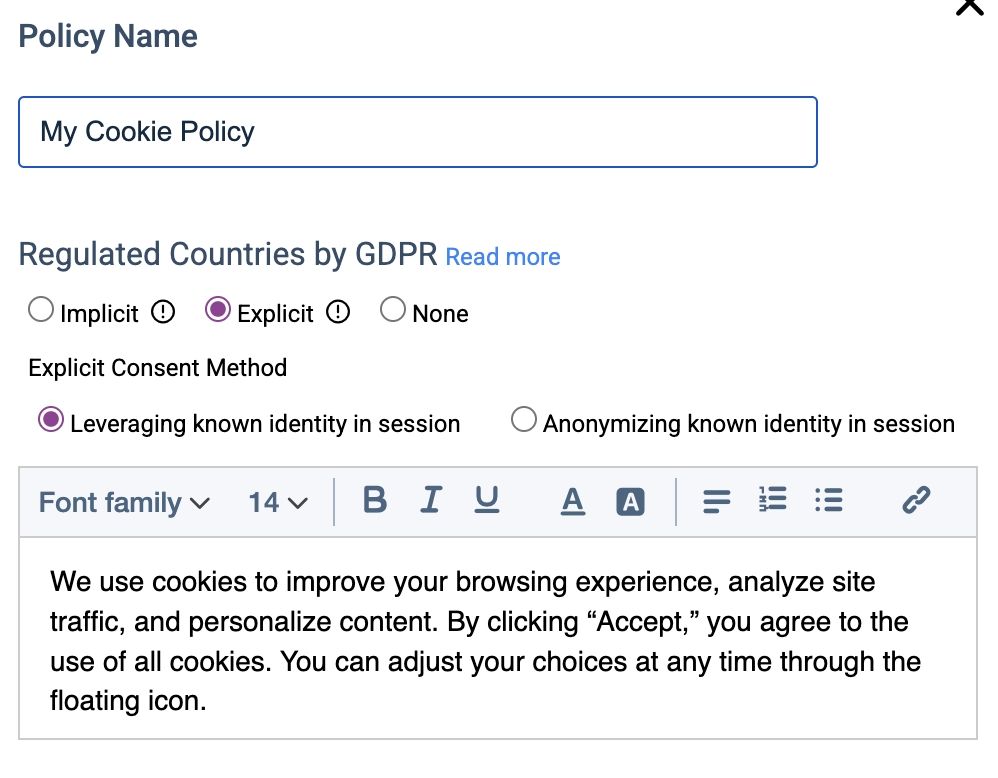
Task: Expand the Font family dropdown
Action: [124, 502]
